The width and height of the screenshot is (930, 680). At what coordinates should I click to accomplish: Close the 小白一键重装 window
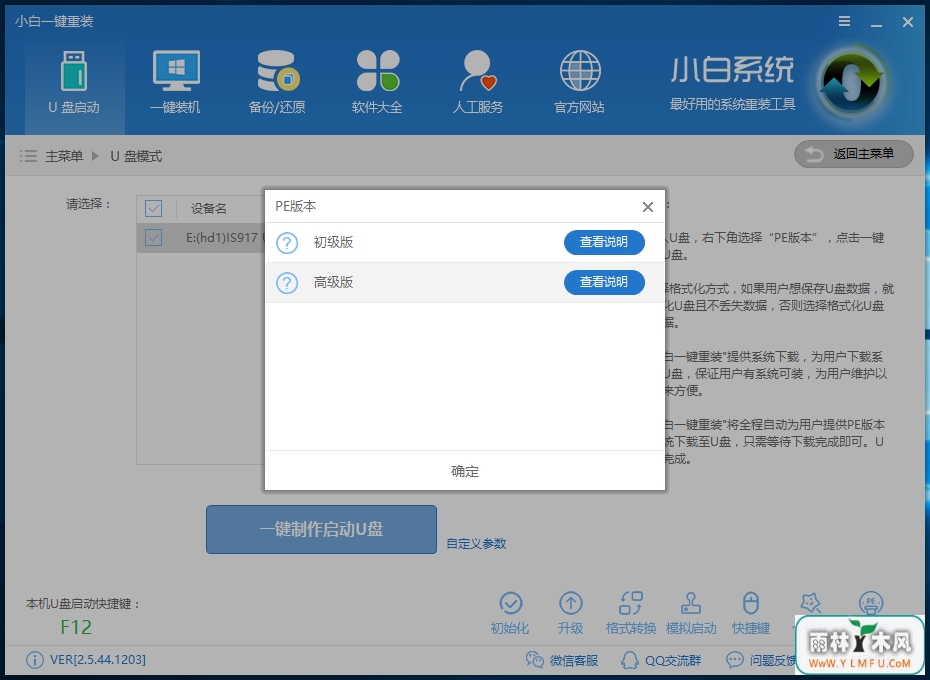tap(907, 22)
